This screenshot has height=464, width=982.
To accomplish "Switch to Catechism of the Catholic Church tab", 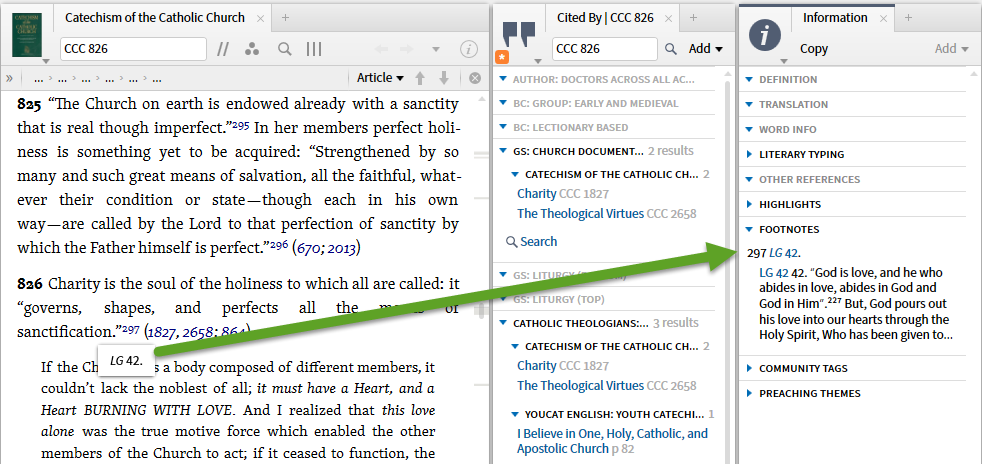I will click(x=155, y=18).
